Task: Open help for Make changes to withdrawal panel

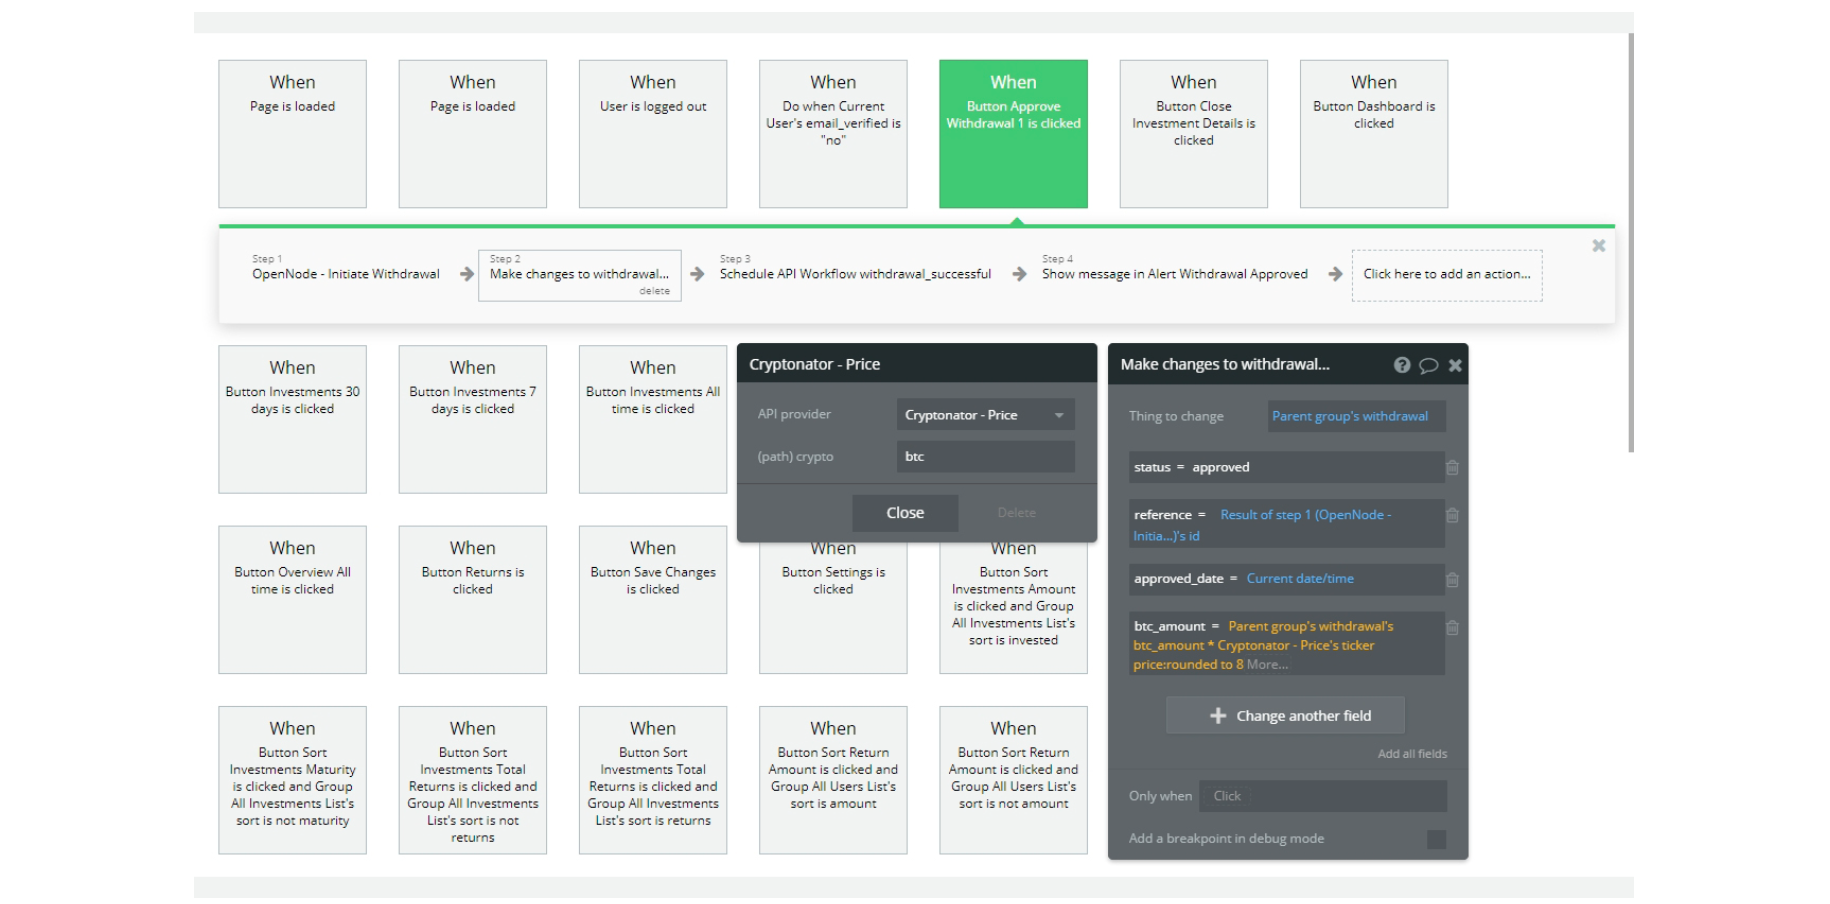Action: point(1402,365)
